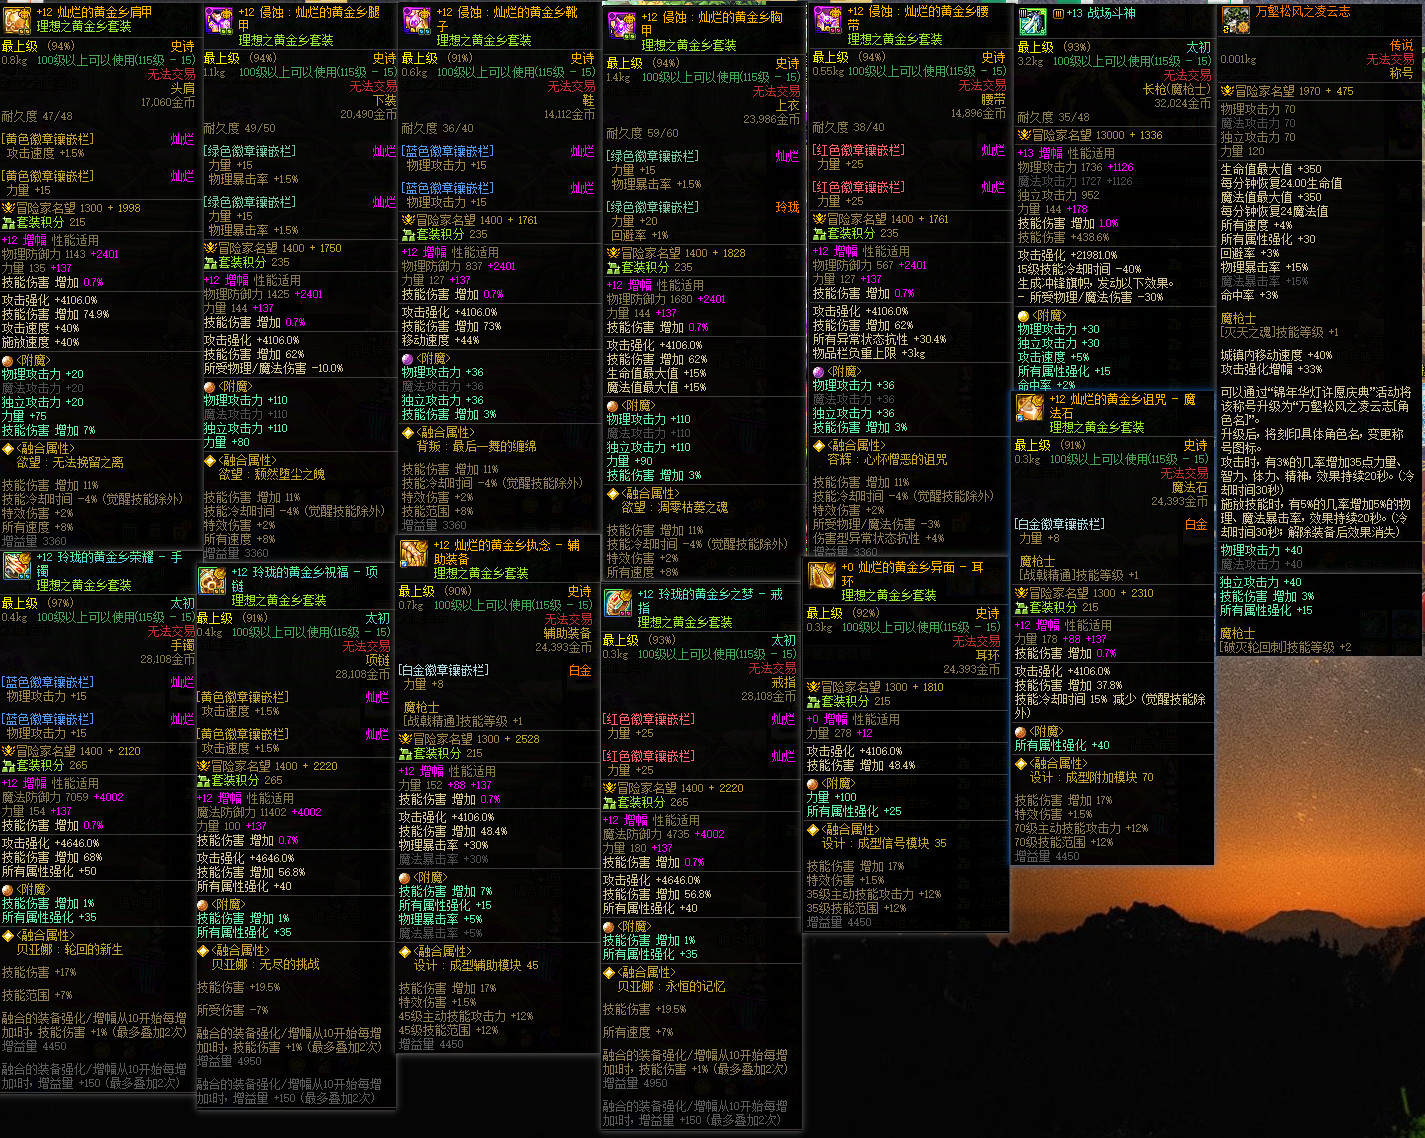The width and height of the screenshot is (1425, 1138).
Task: Click the 移动速度 +44% line
Action: tap(441, 340)
